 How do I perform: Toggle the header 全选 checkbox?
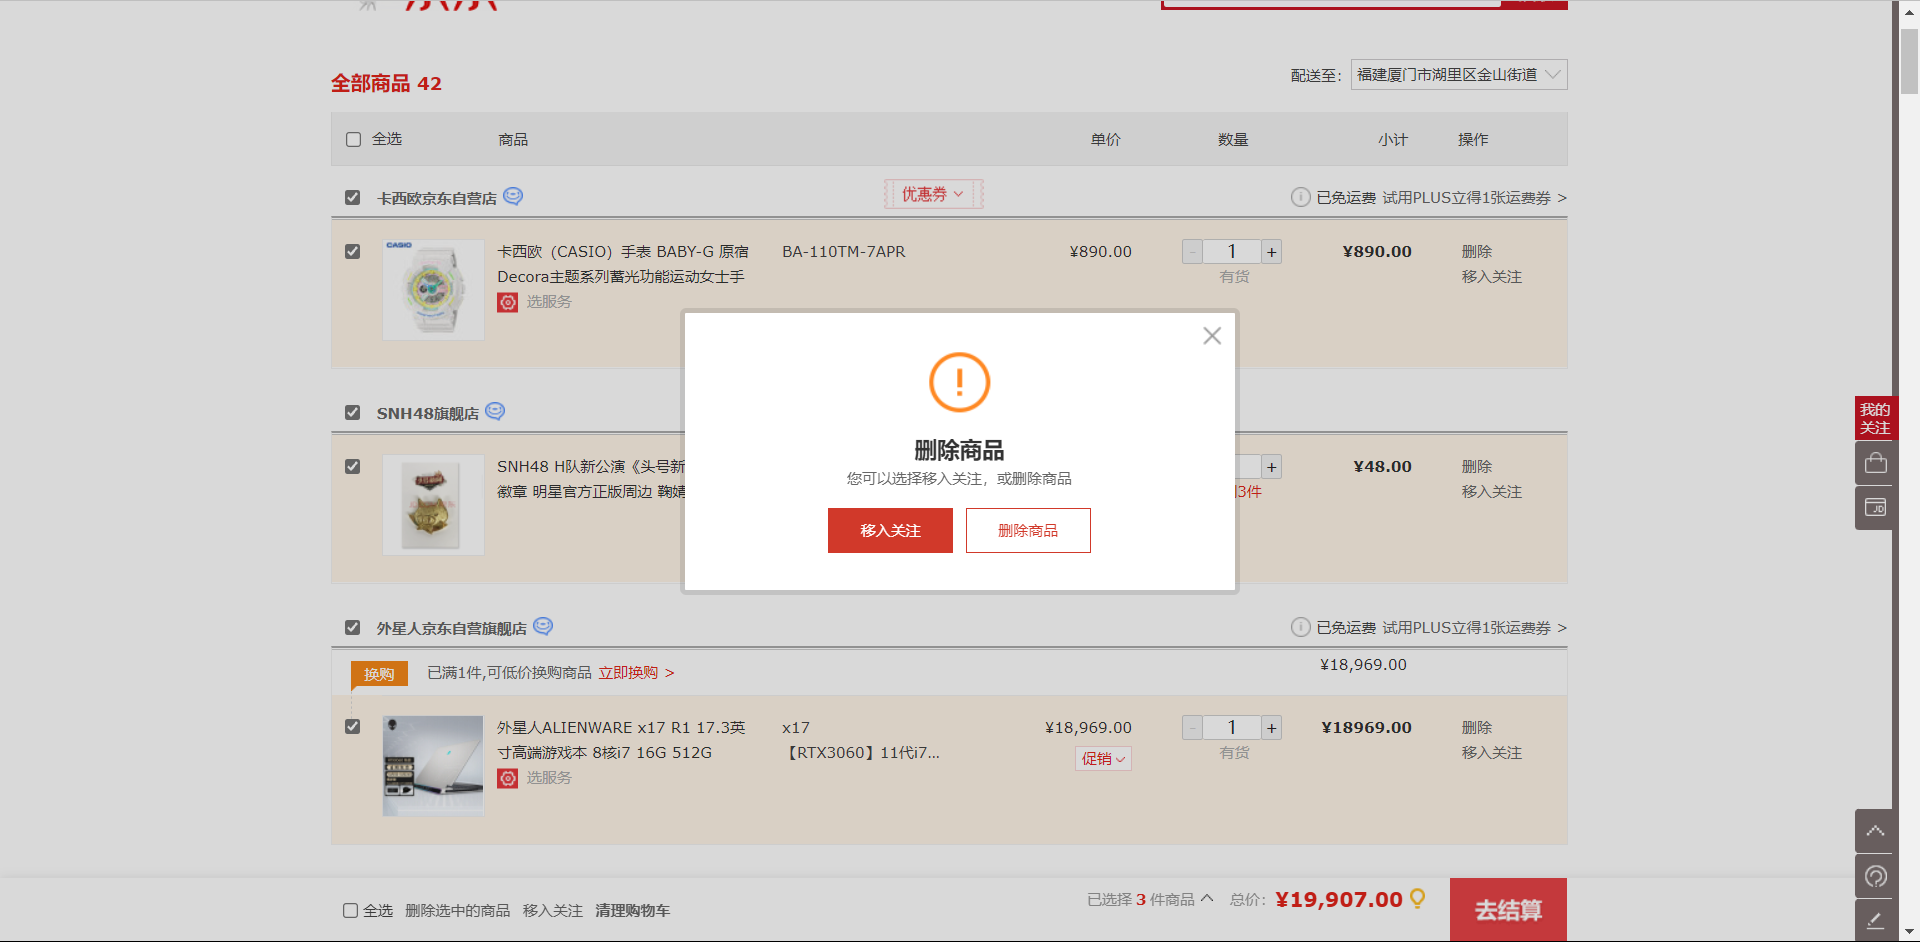click(x=353, y=139)
